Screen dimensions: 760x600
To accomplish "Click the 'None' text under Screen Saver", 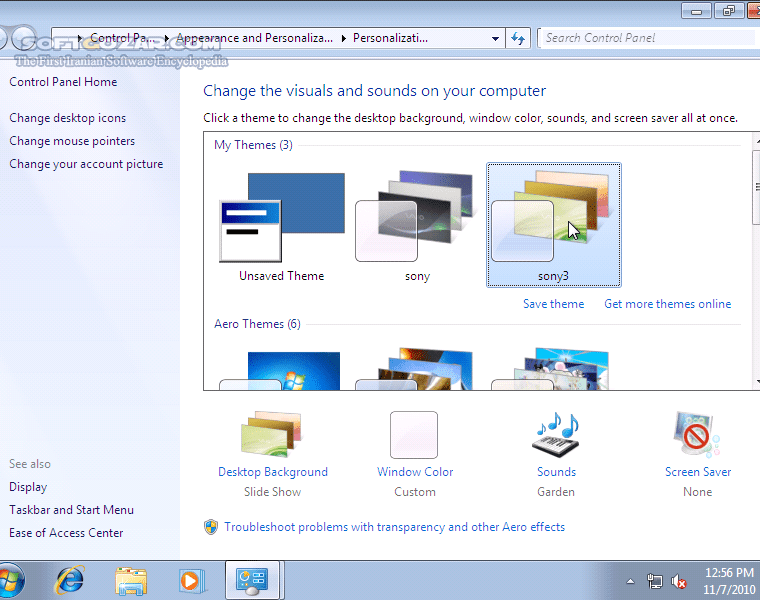I will click(x=697, y=492).
